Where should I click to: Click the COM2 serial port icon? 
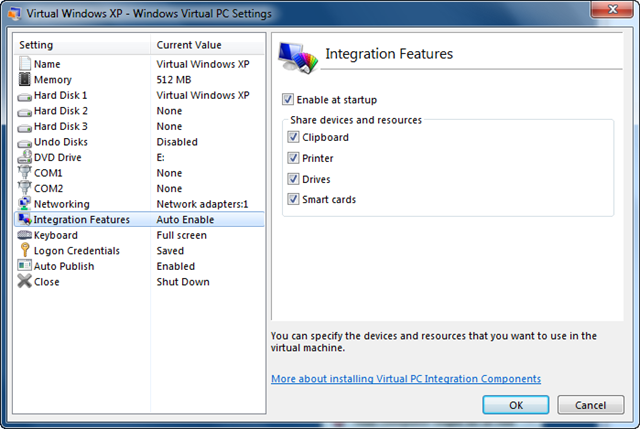pos(24,188)
